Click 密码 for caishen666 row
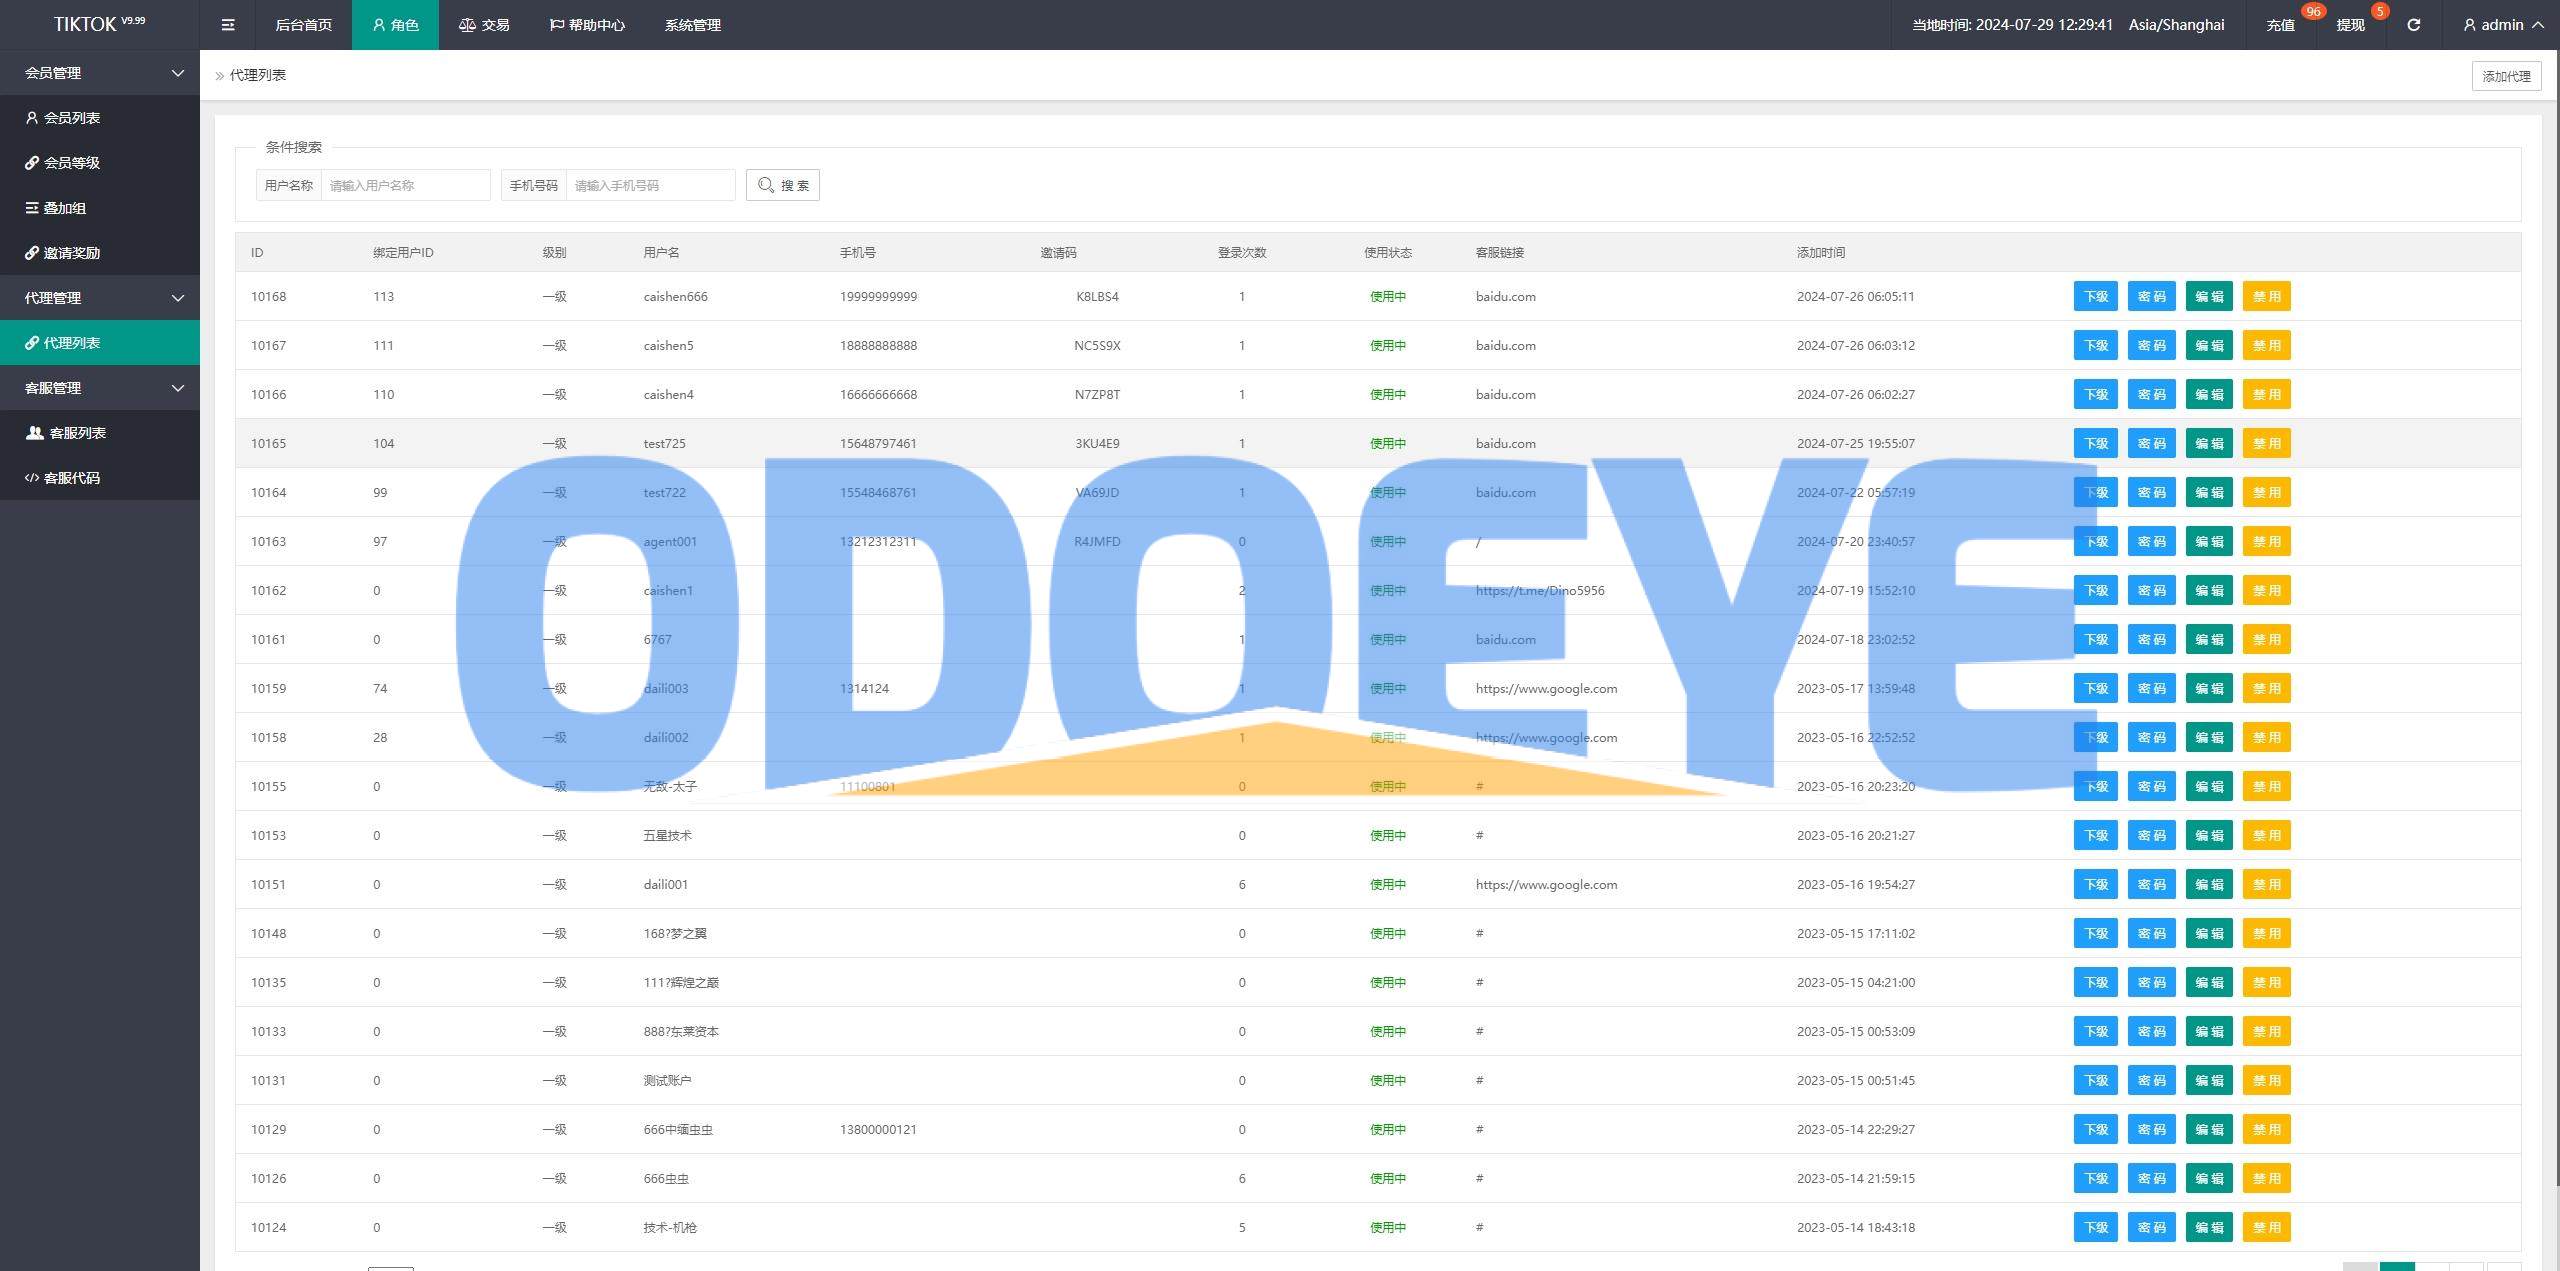The image size is (2560, 1271). 2151,296
